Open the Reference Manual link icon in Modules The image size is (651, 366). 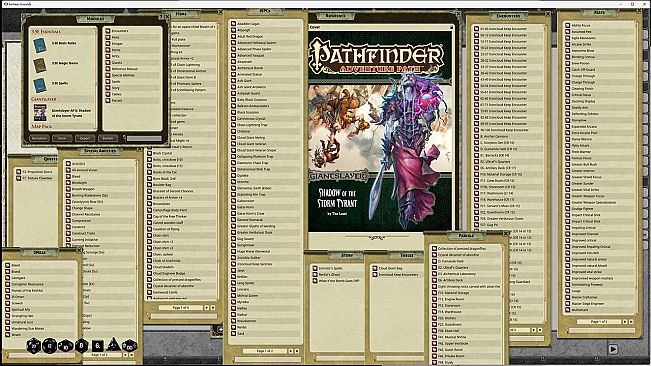pos(108,68)
